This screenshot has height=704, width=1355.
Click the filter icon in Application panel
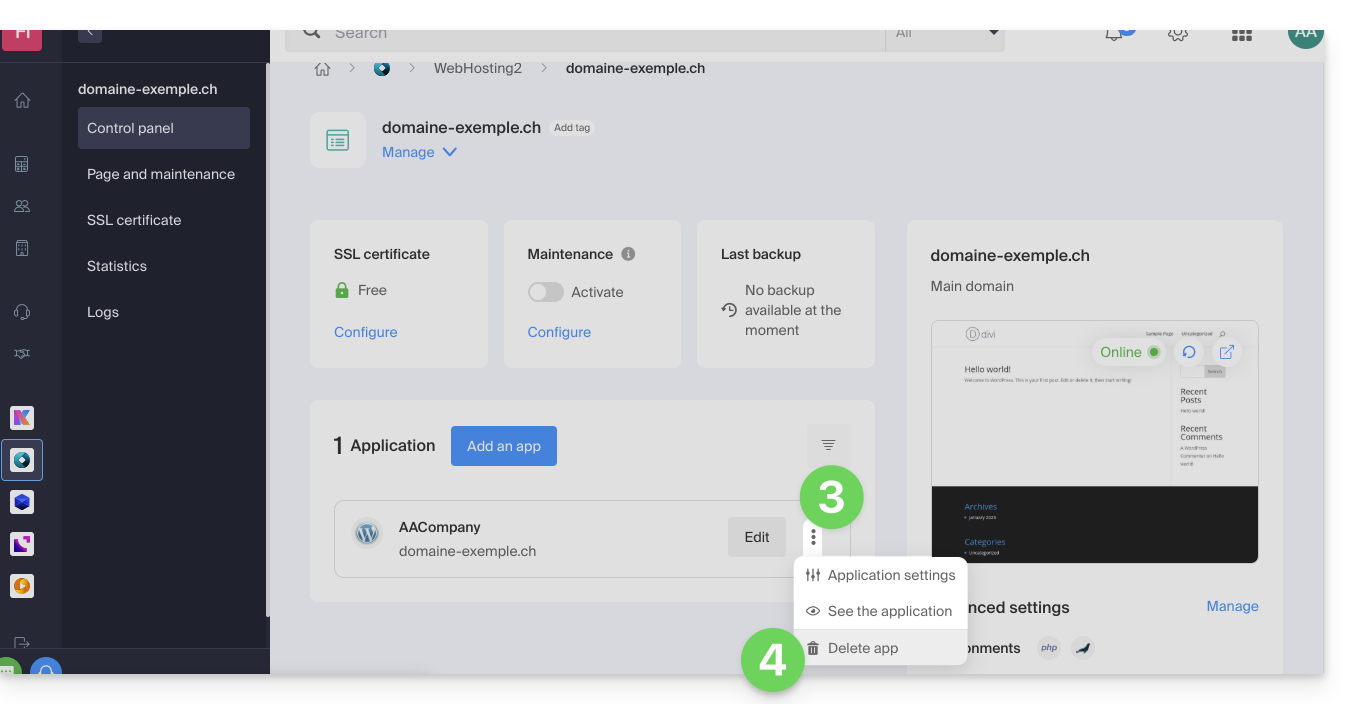click(x=828, y=445)
